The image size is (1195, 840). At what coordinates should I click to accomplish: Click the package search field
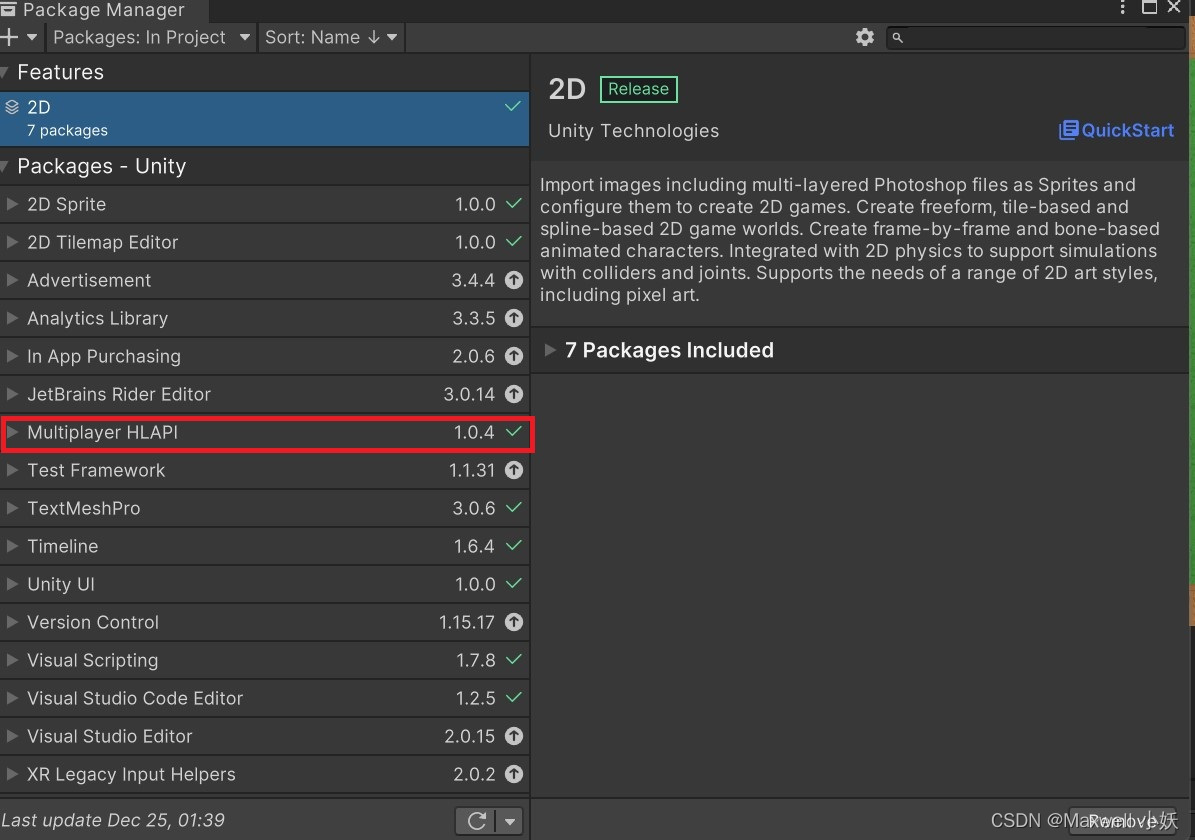1035,37
